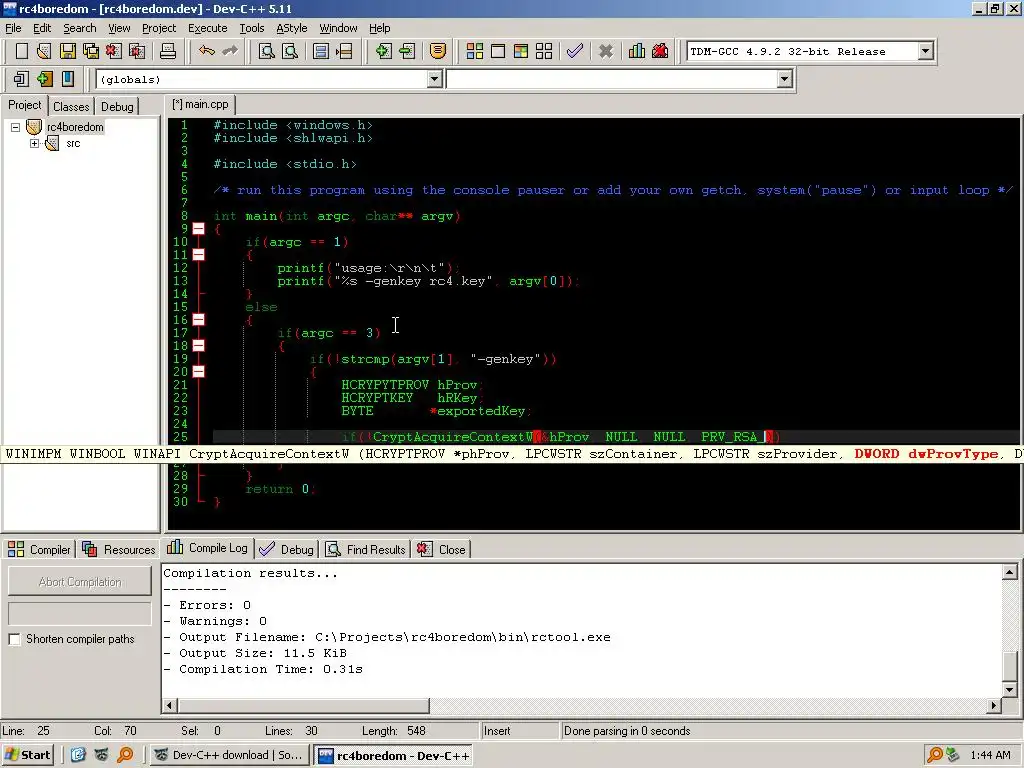Expand the src folder in project tree
Viewport: 1024px width, 768px height.
[34, 144]
